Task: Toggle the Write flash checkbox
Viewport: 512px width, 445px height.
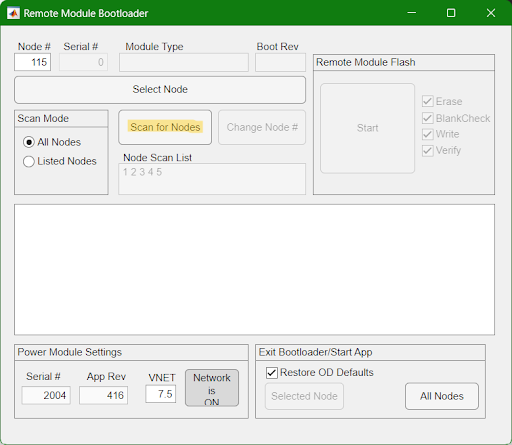Action: click(x=428, y=134)
